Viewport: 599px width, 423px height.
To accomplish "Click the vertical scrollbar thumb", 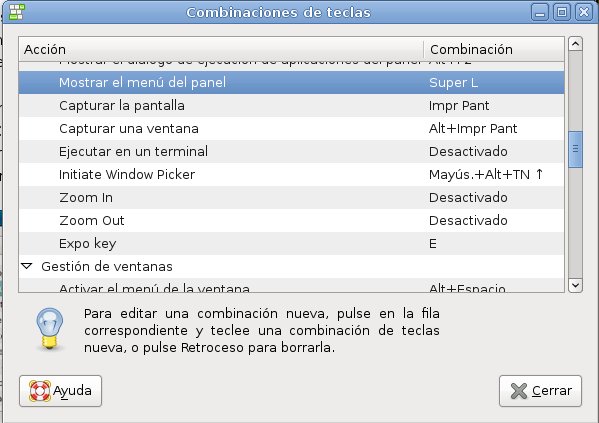I will tap(575, 149).
